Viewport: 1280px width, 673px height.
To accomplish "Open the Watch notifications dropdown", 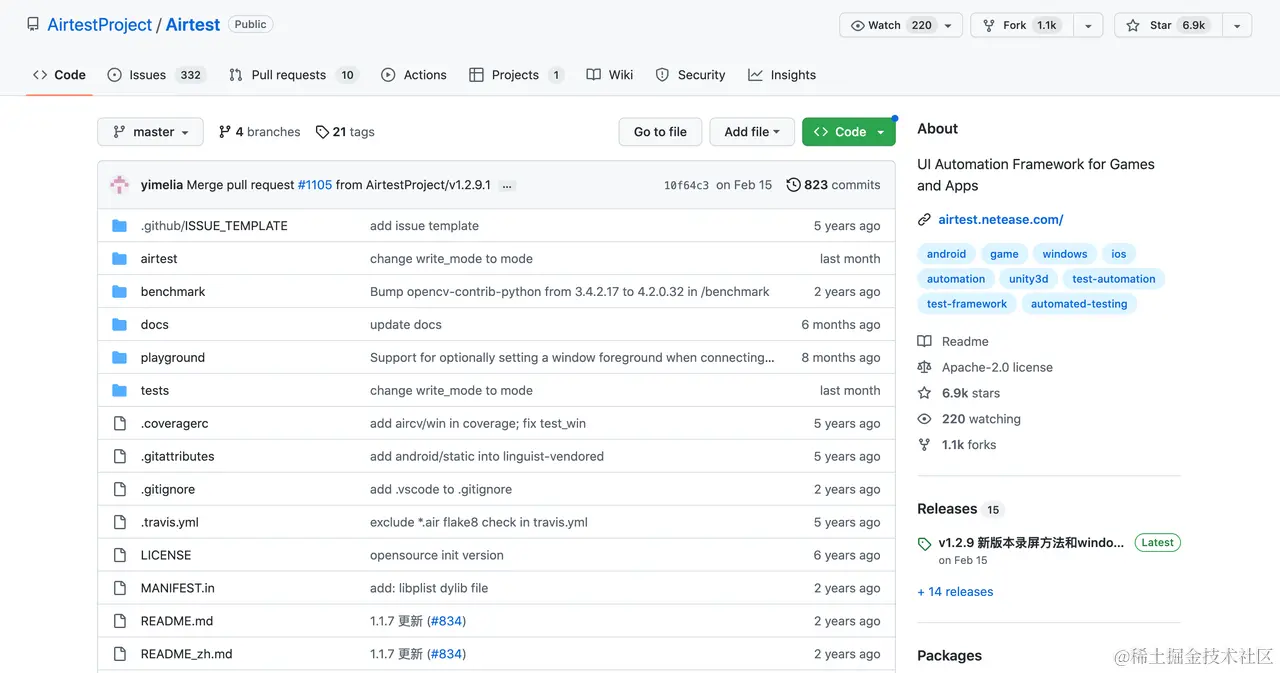I will click(901, 25).
